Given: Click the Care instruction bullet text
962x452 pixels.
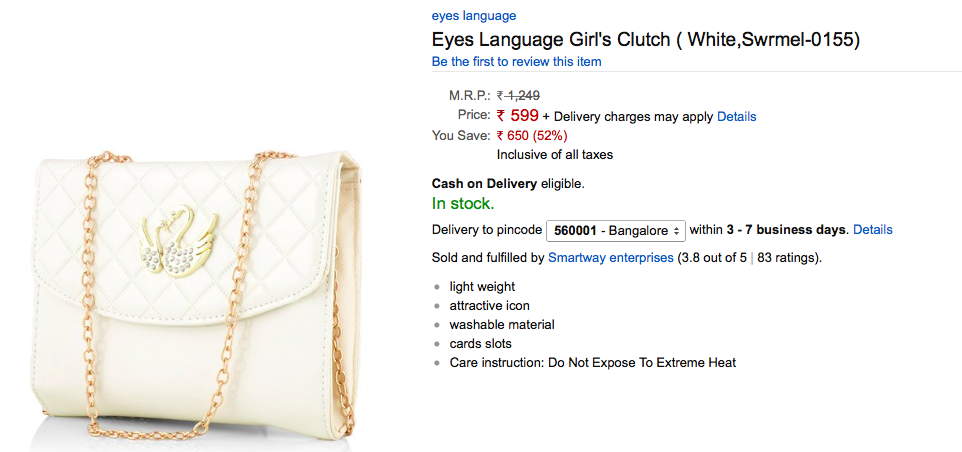Looking at the screenshot, I should click(x=592, y=363).
